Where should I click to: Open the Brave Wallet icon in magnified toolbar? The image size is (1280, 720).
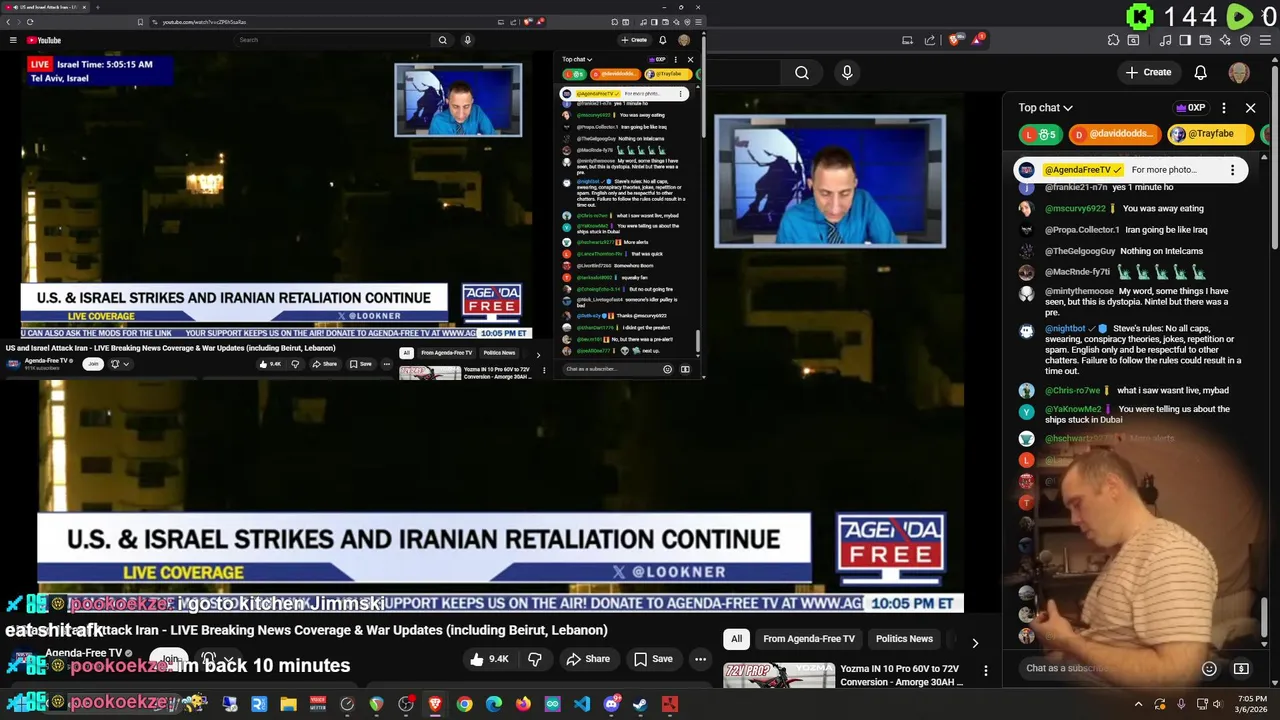(x=1205, y=40)
